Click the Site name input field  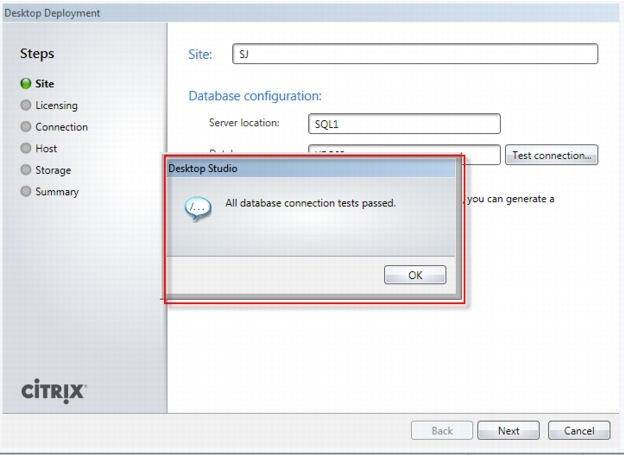(x=415, y=54)
